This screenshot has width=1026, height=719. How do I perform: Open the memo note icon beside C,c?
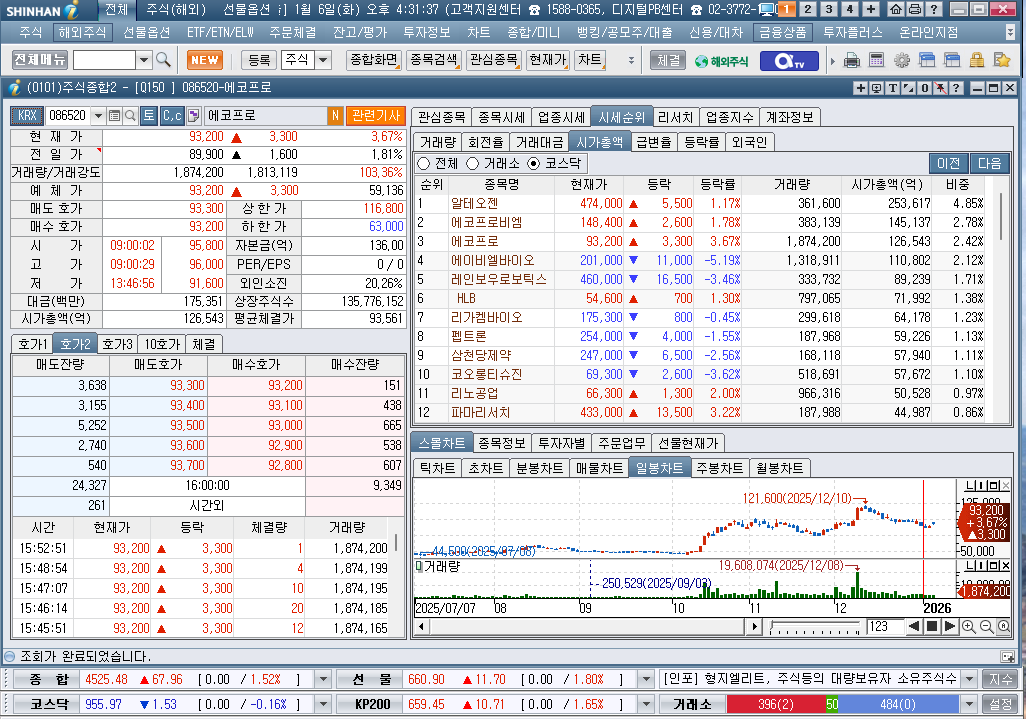194,116
